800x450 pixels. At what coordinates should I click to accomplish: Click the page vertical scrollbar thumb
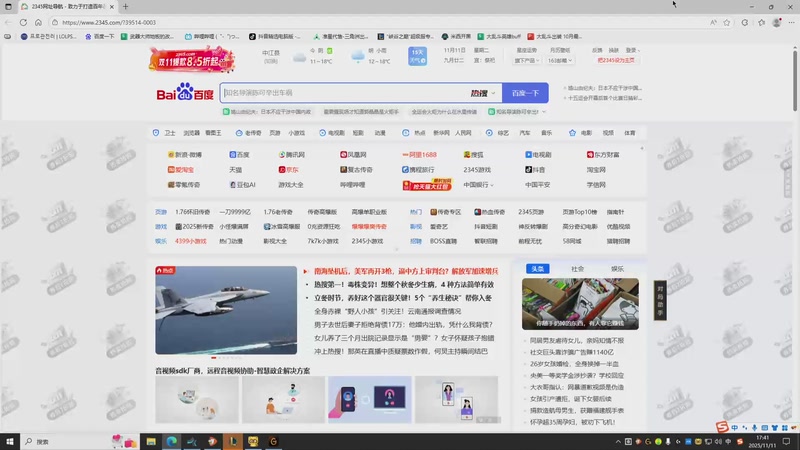coord(795,79)
